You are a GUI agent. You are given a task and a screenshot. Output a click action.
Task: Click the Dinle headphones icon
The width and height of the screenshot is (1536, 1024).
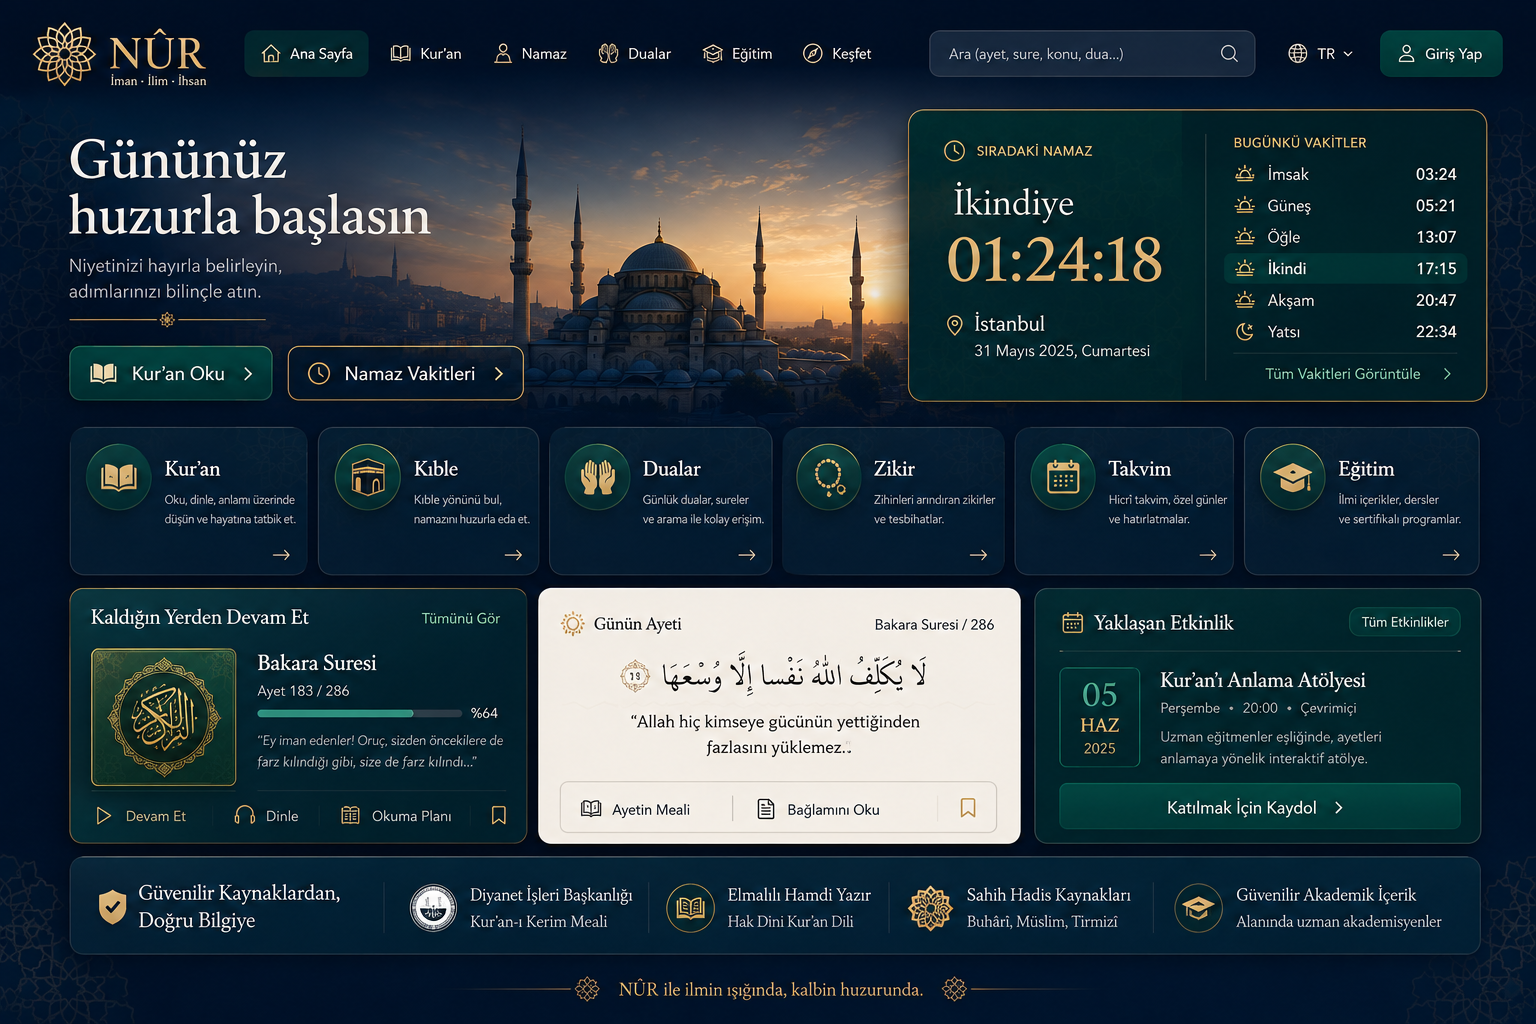244,816
